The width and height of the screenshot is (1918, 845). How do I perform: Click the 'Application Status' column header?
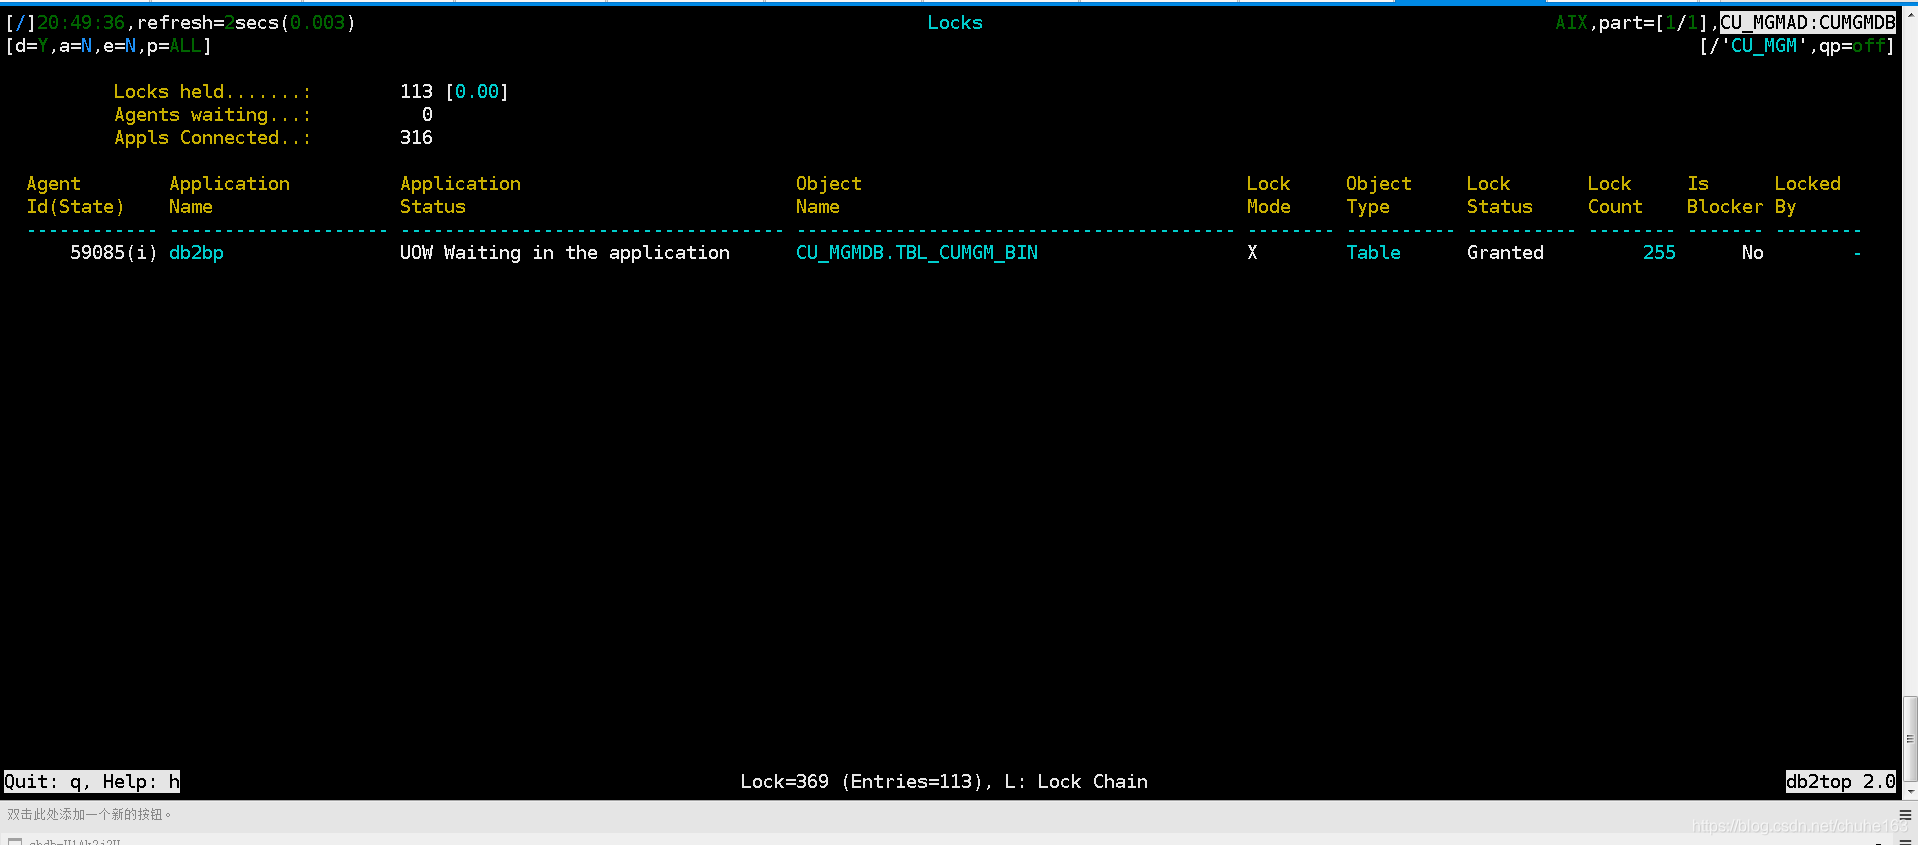coord(460,195)
